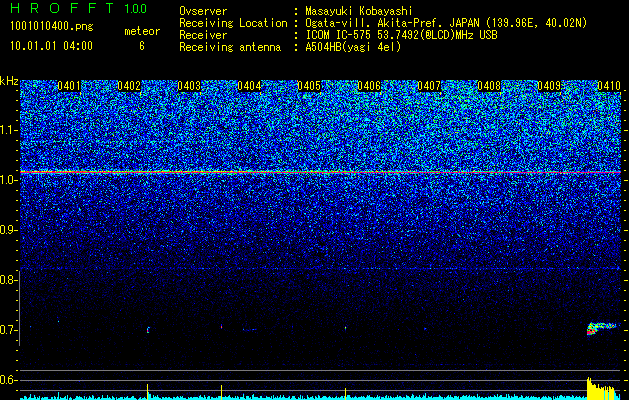629x400 pixels.
Task: Click the file name 1001010400.png
Action: click(52, 26)
